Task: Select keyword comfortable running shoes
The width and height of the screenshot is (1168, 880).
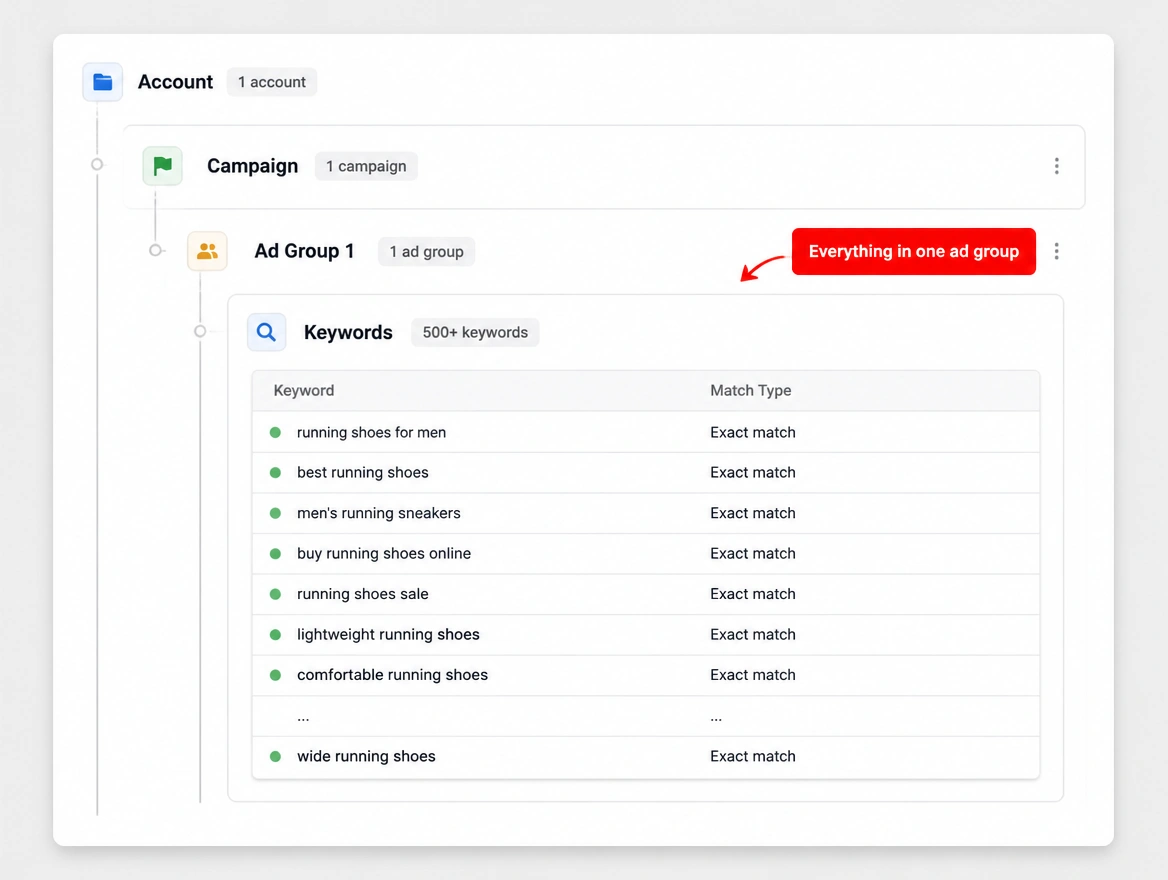Action: (393, 675)
